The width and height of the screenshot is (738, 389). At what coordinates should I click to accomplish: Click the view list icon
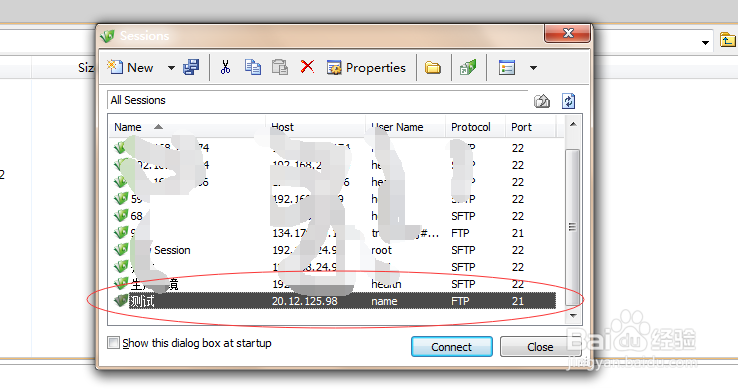click(x=507, y=68)
